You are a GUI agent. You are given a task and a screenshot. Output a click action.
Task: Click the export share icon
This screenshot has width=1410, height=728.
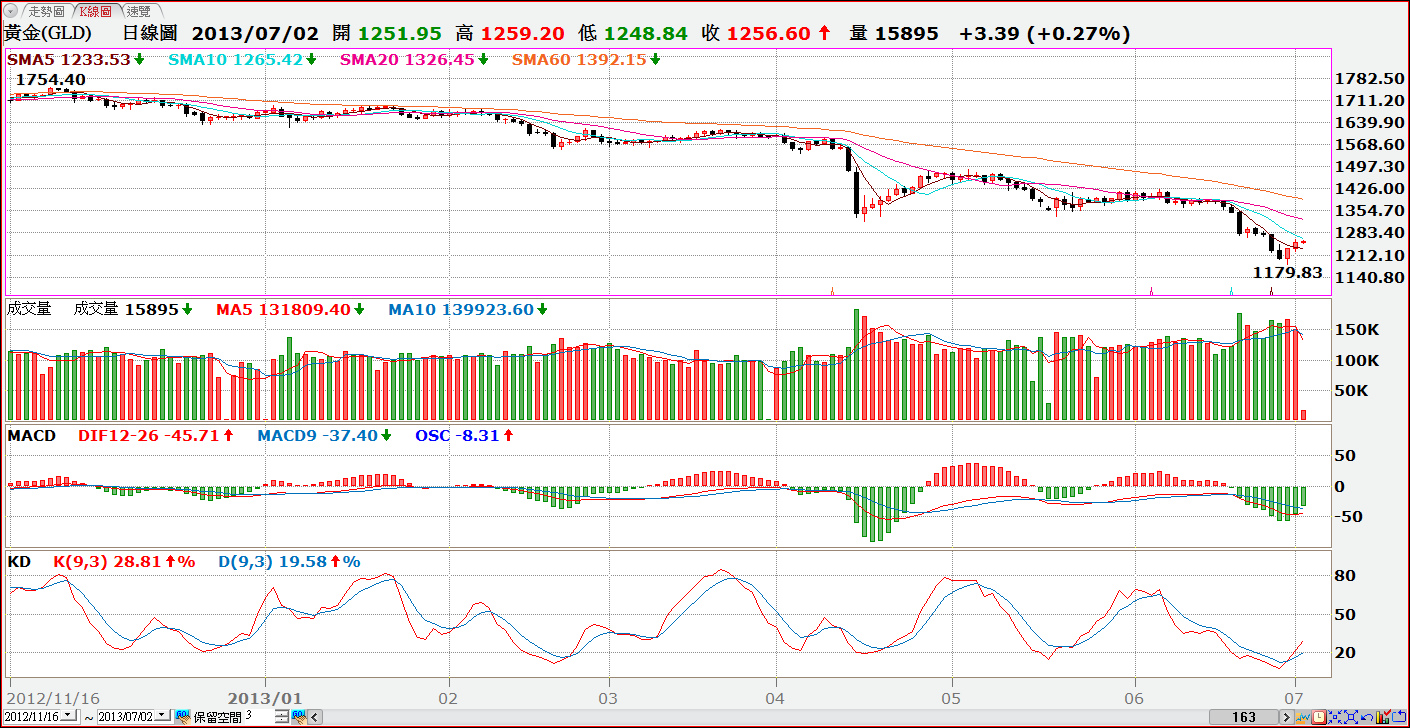[x=1399, y=717]
